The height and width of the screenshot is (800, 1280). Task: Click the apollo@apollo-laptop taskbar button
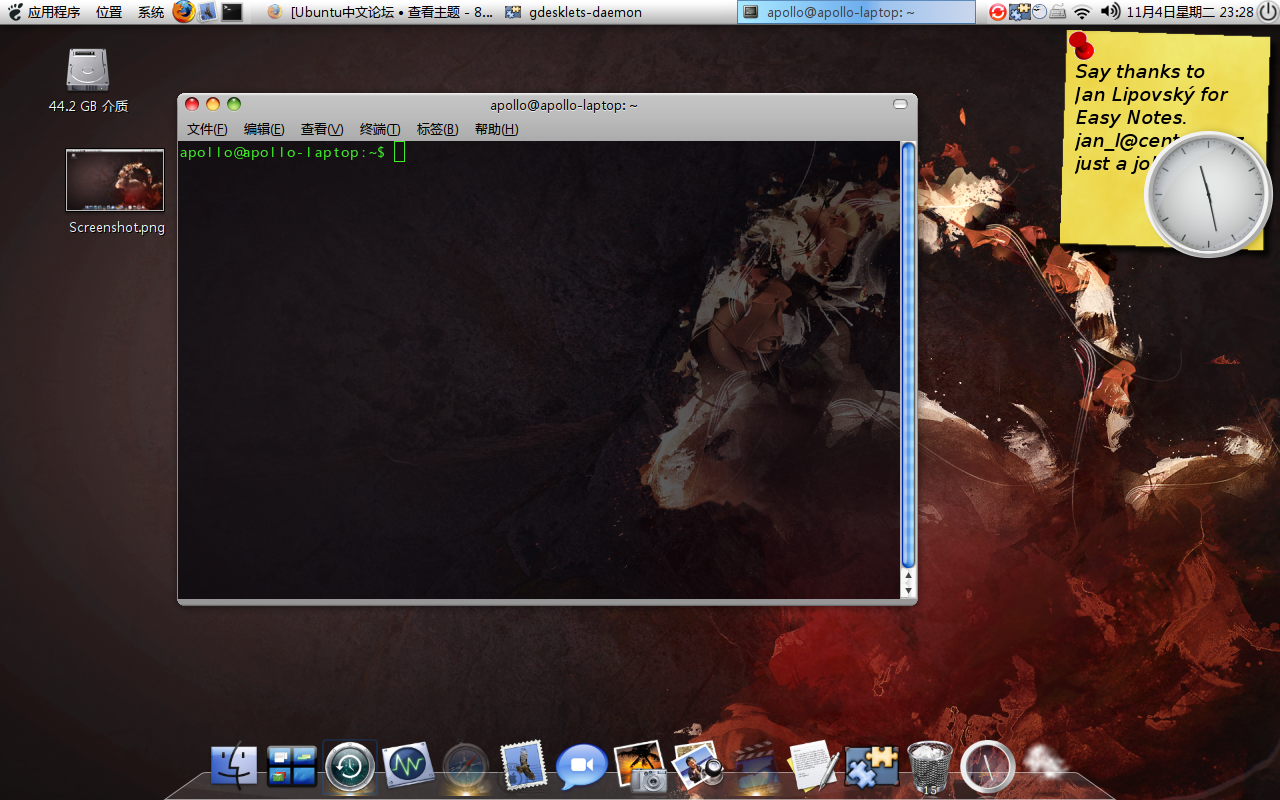[x=856, y=12]
